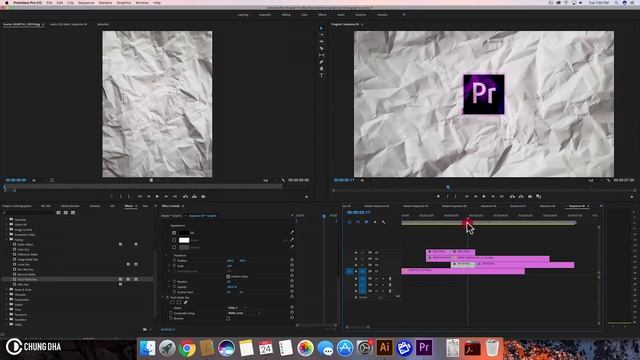
Task: Open the Markers menu in menu bar
Action: click(x=105, y=2)
